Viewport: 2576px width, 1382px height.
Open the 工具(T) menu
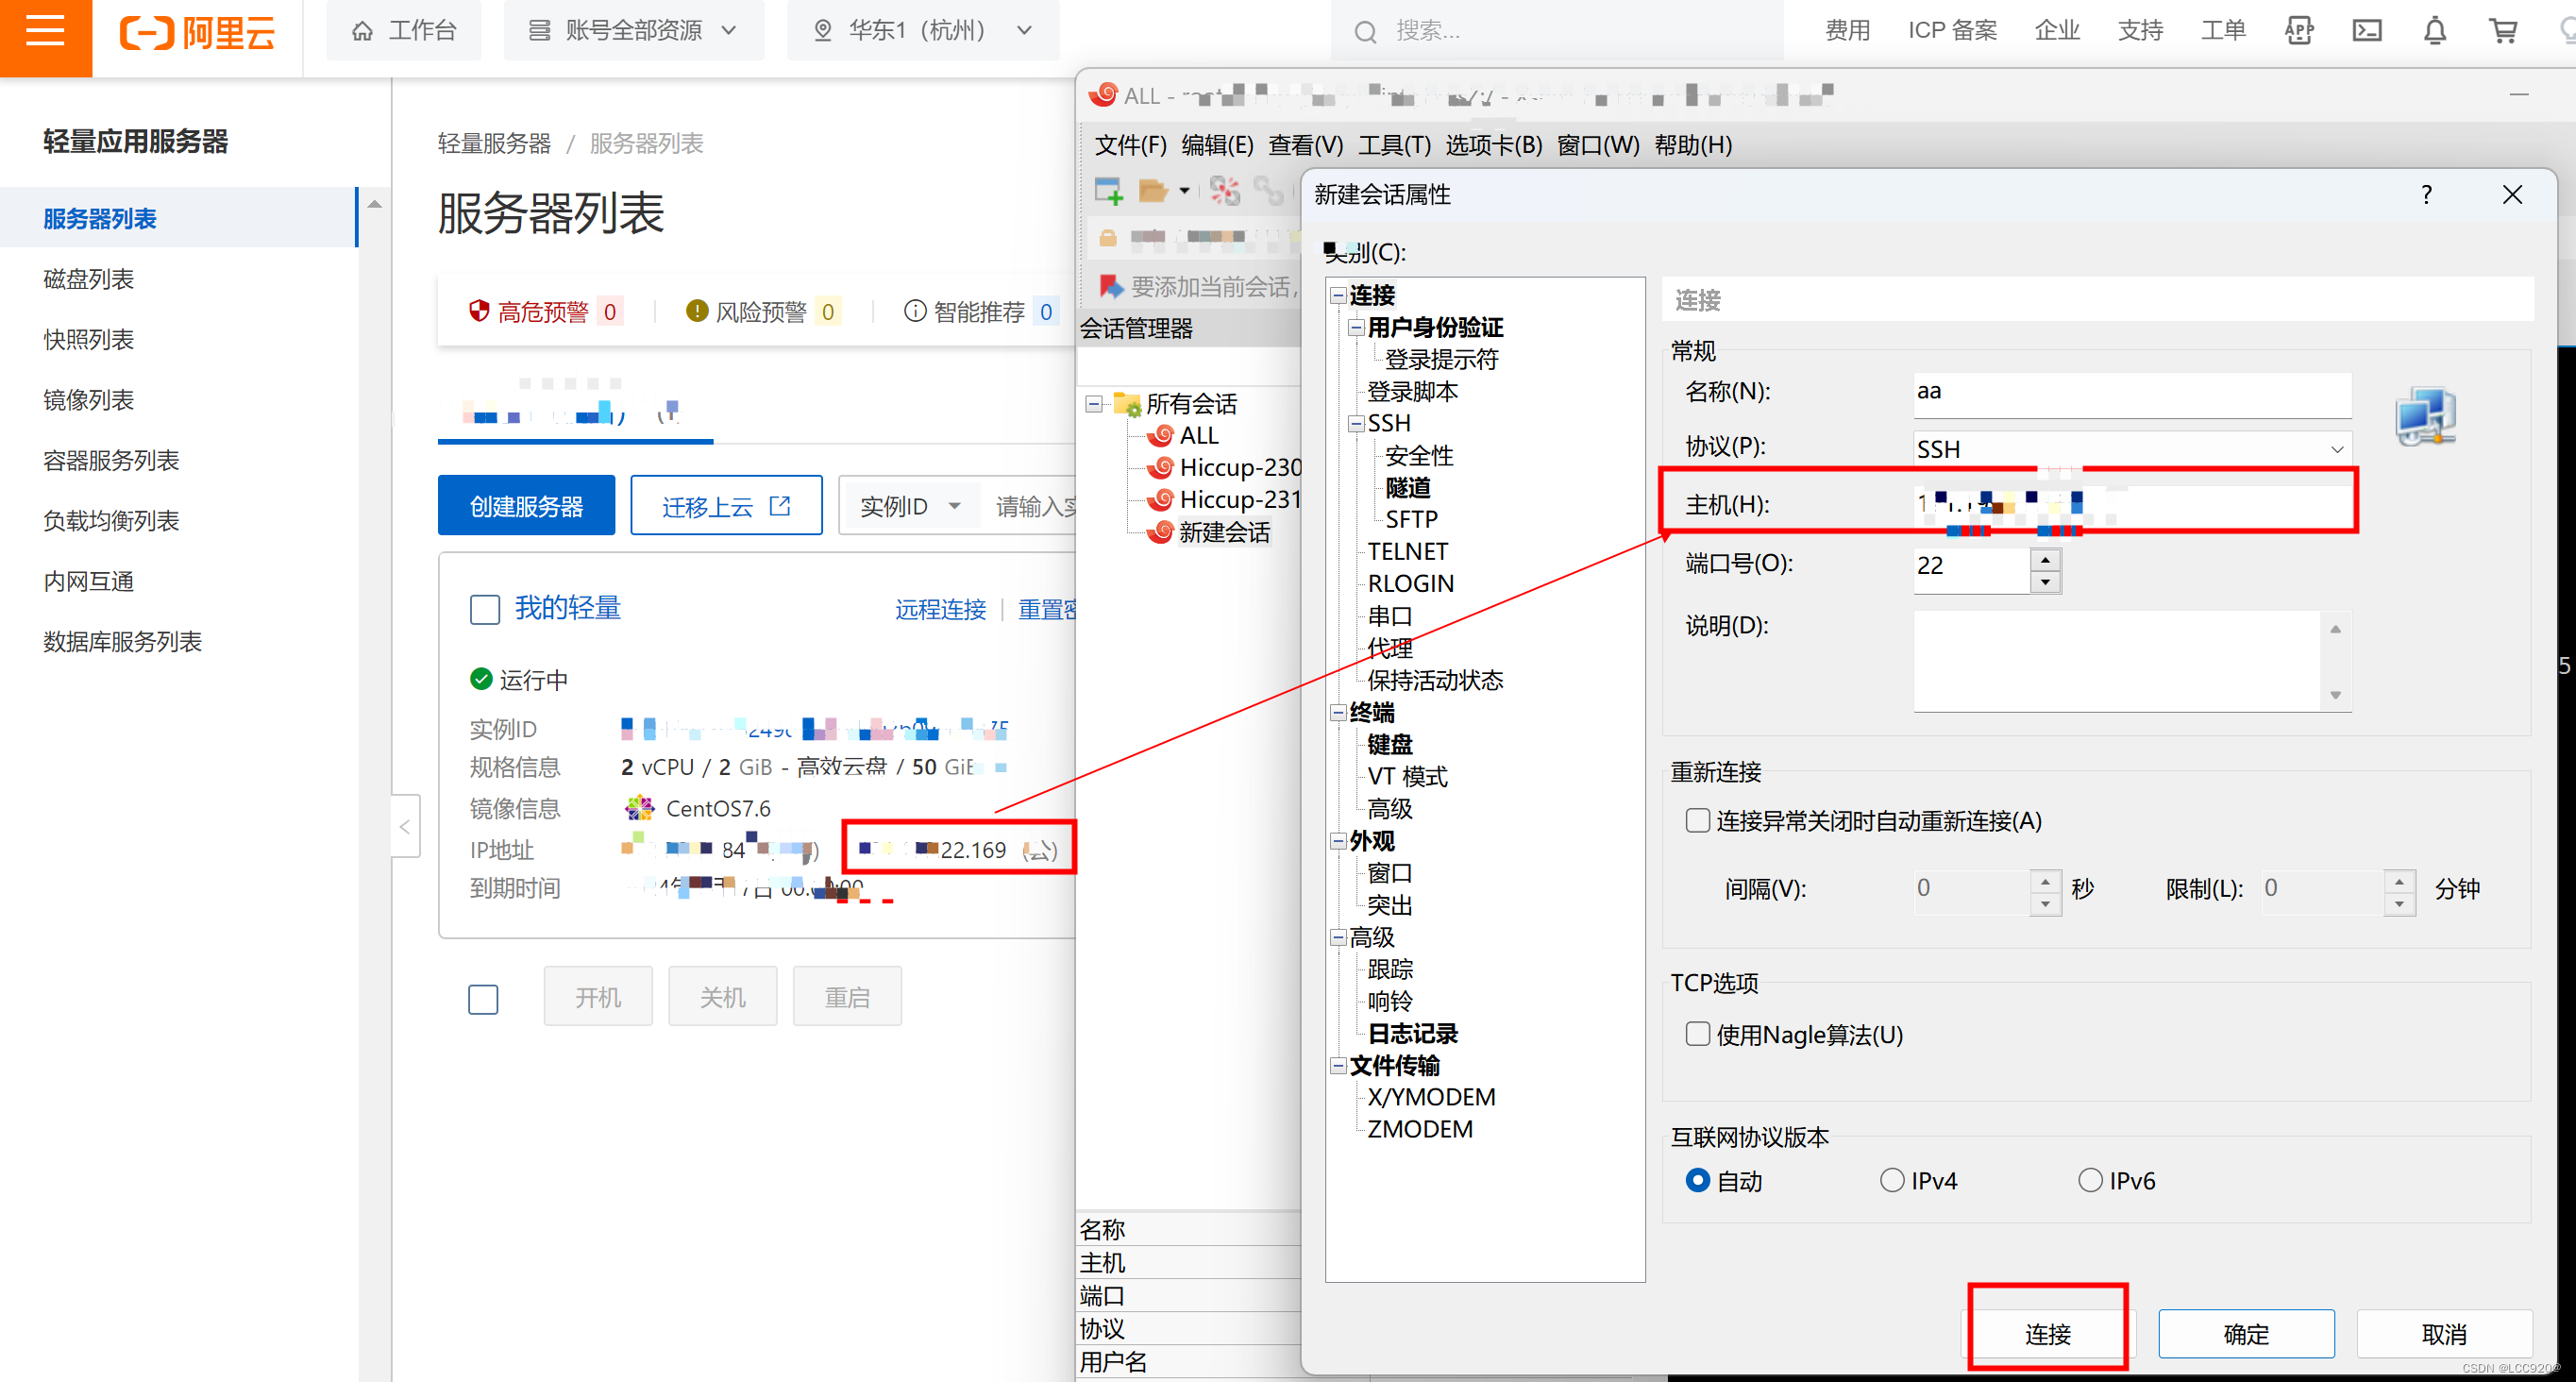(x=1394, y=145)
